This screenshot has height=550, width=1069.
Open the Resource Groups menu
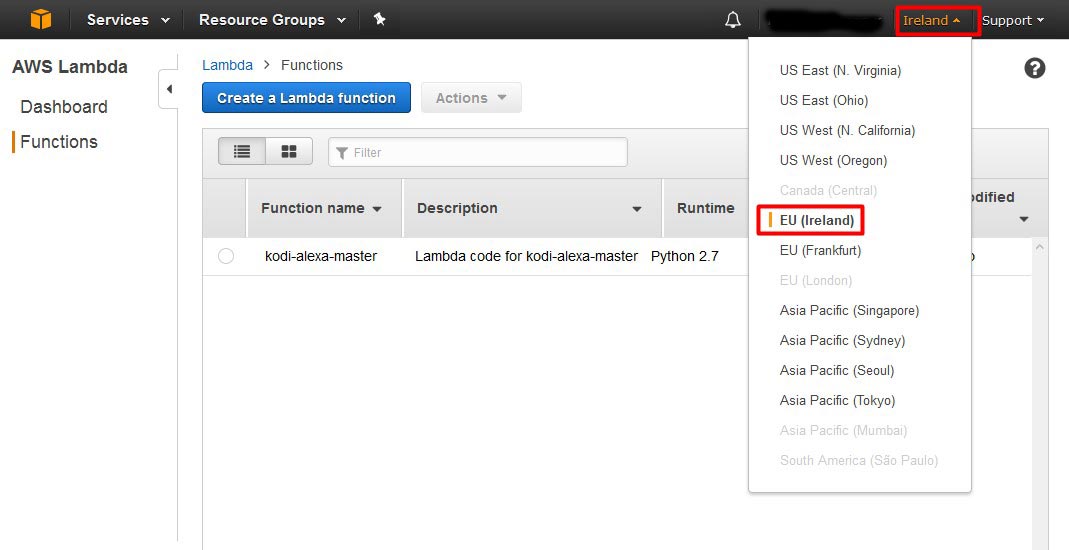pos(273,20)
